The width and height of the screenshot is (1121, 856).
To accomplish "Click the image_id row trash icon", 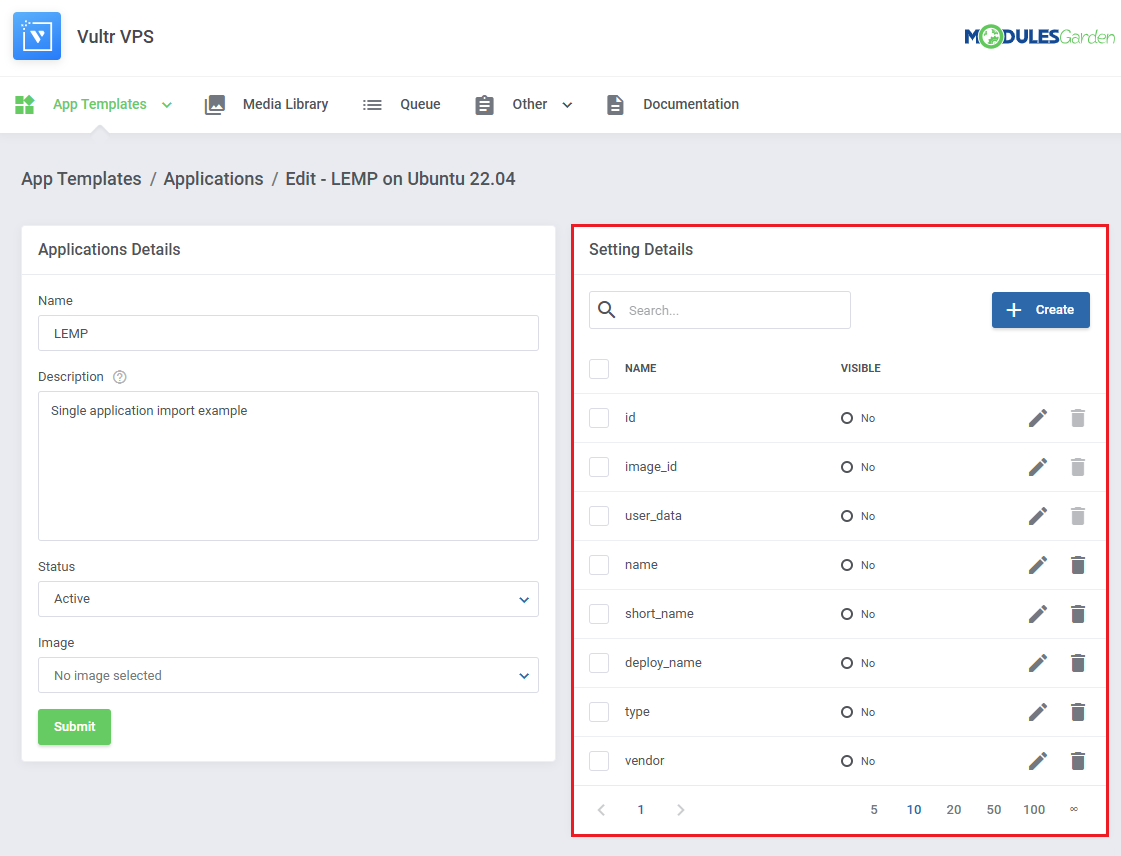I will point(1078,467).
